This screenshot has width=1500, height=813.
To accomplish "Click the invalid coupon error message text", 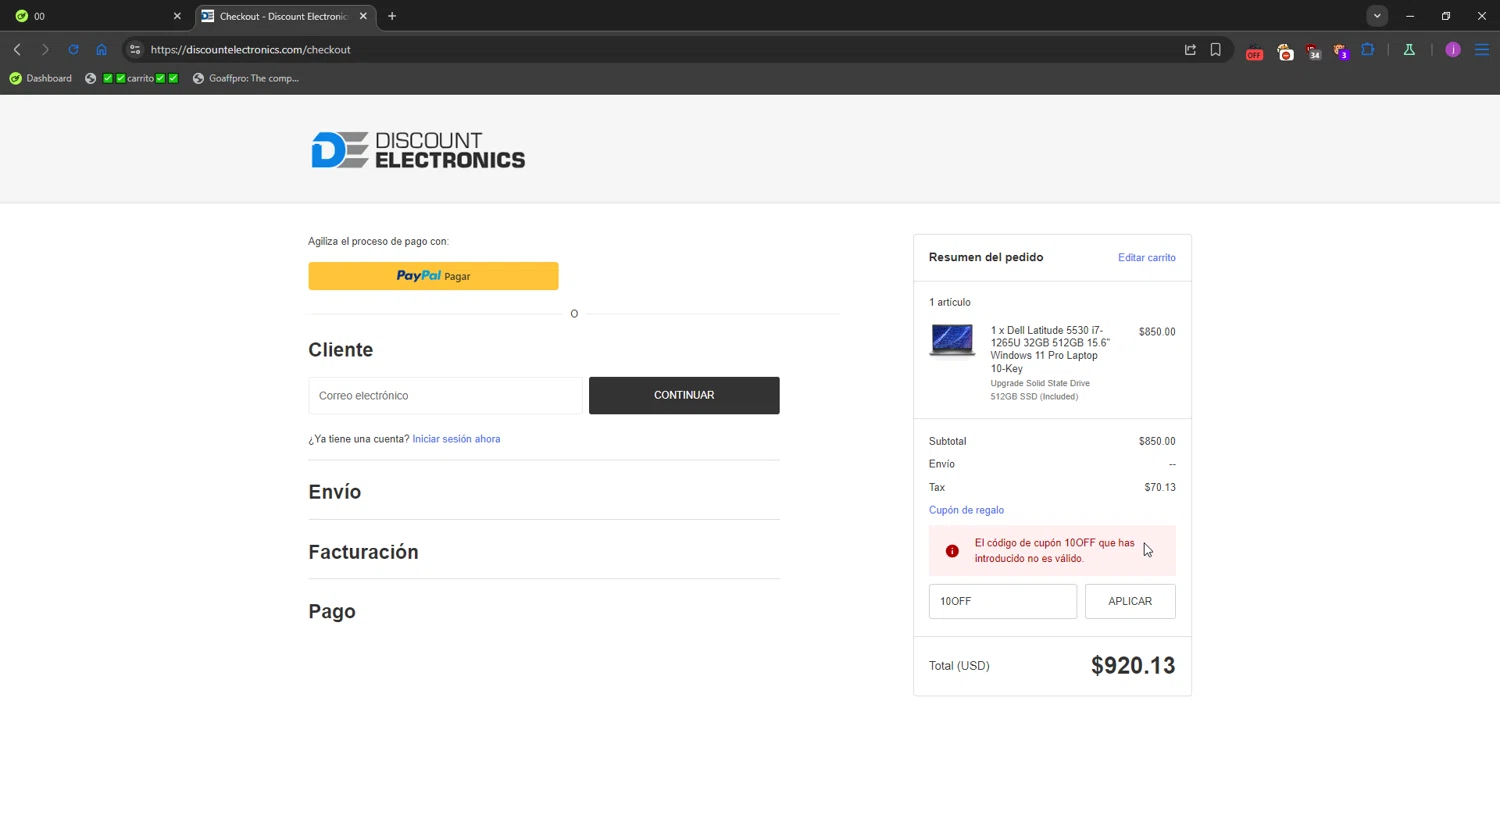I will click(x=1055, y=551).
